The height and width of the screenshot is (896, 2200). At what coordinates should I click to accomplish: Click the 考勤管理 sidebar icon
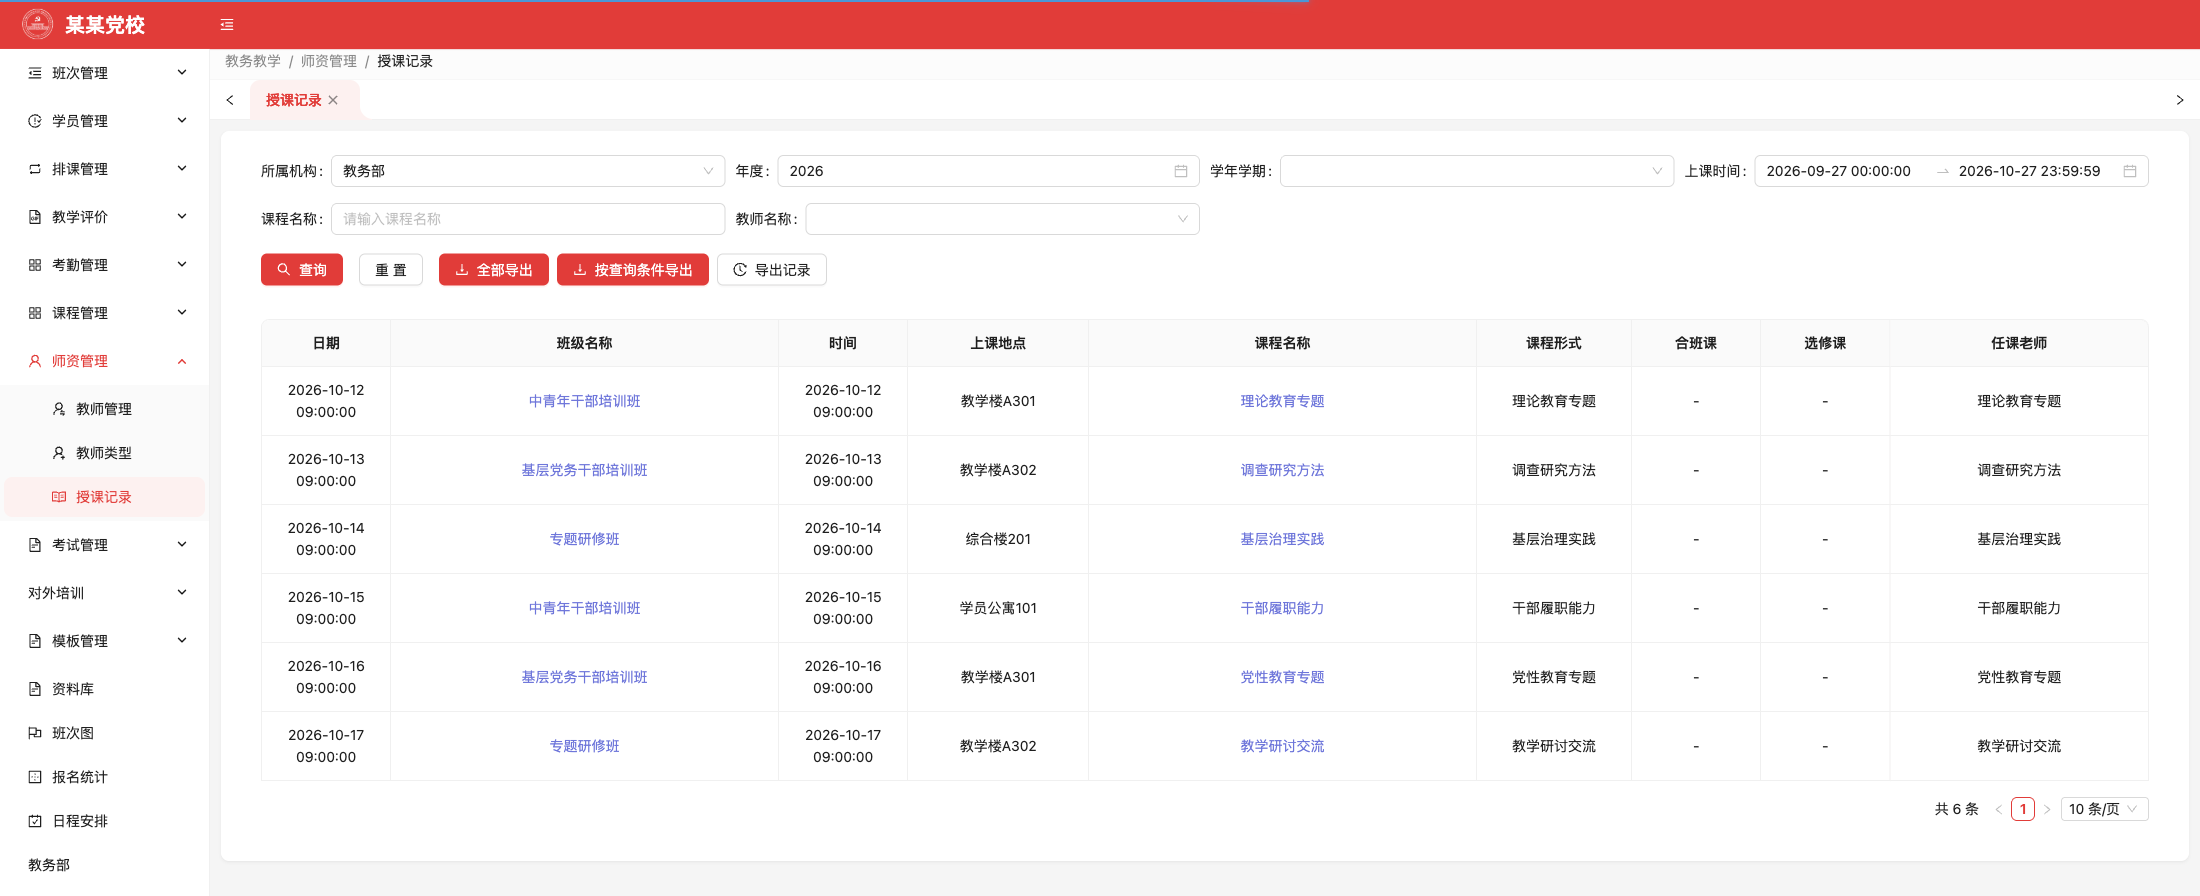[x=35, y=265]
